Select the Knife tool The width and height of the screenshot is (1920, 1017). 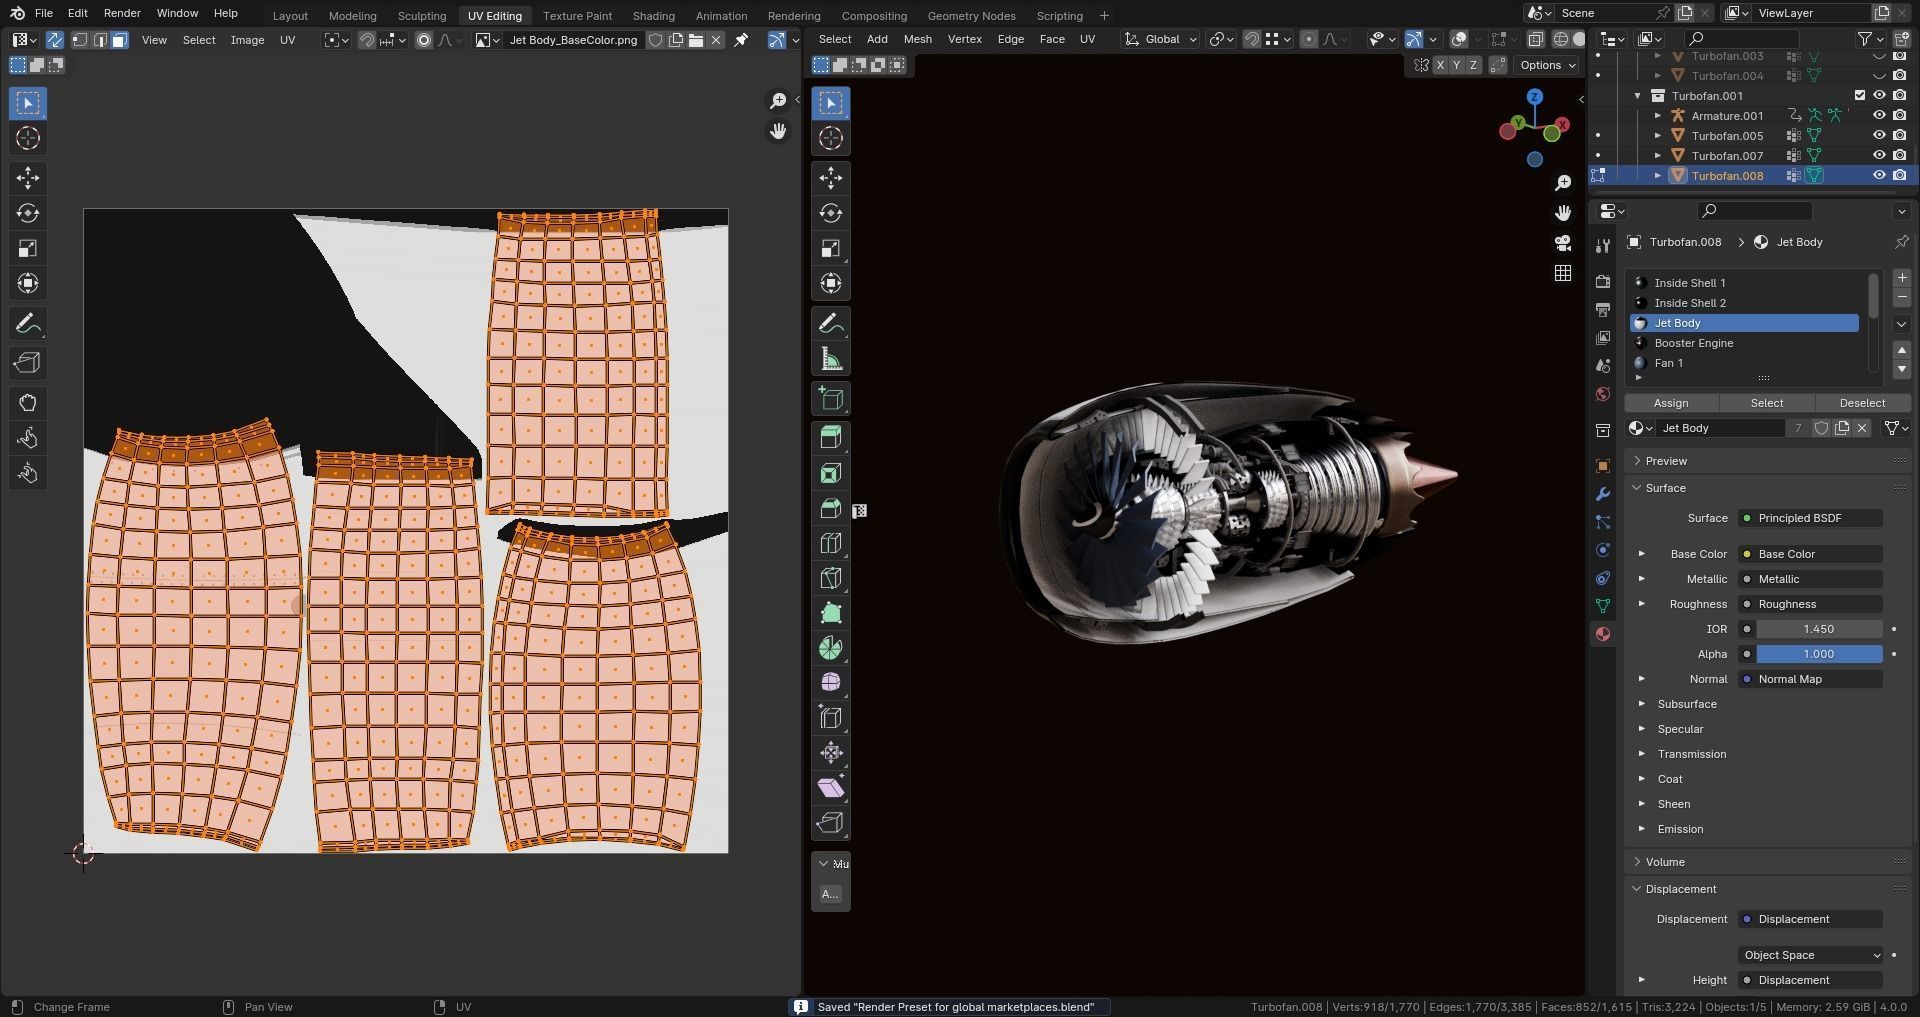click(831, 578)
